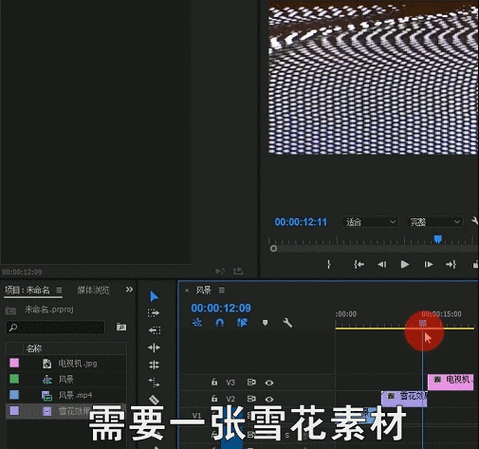Screen dimensions: 479x449
Task: Select the Razor tool
Action: (154, 399)
